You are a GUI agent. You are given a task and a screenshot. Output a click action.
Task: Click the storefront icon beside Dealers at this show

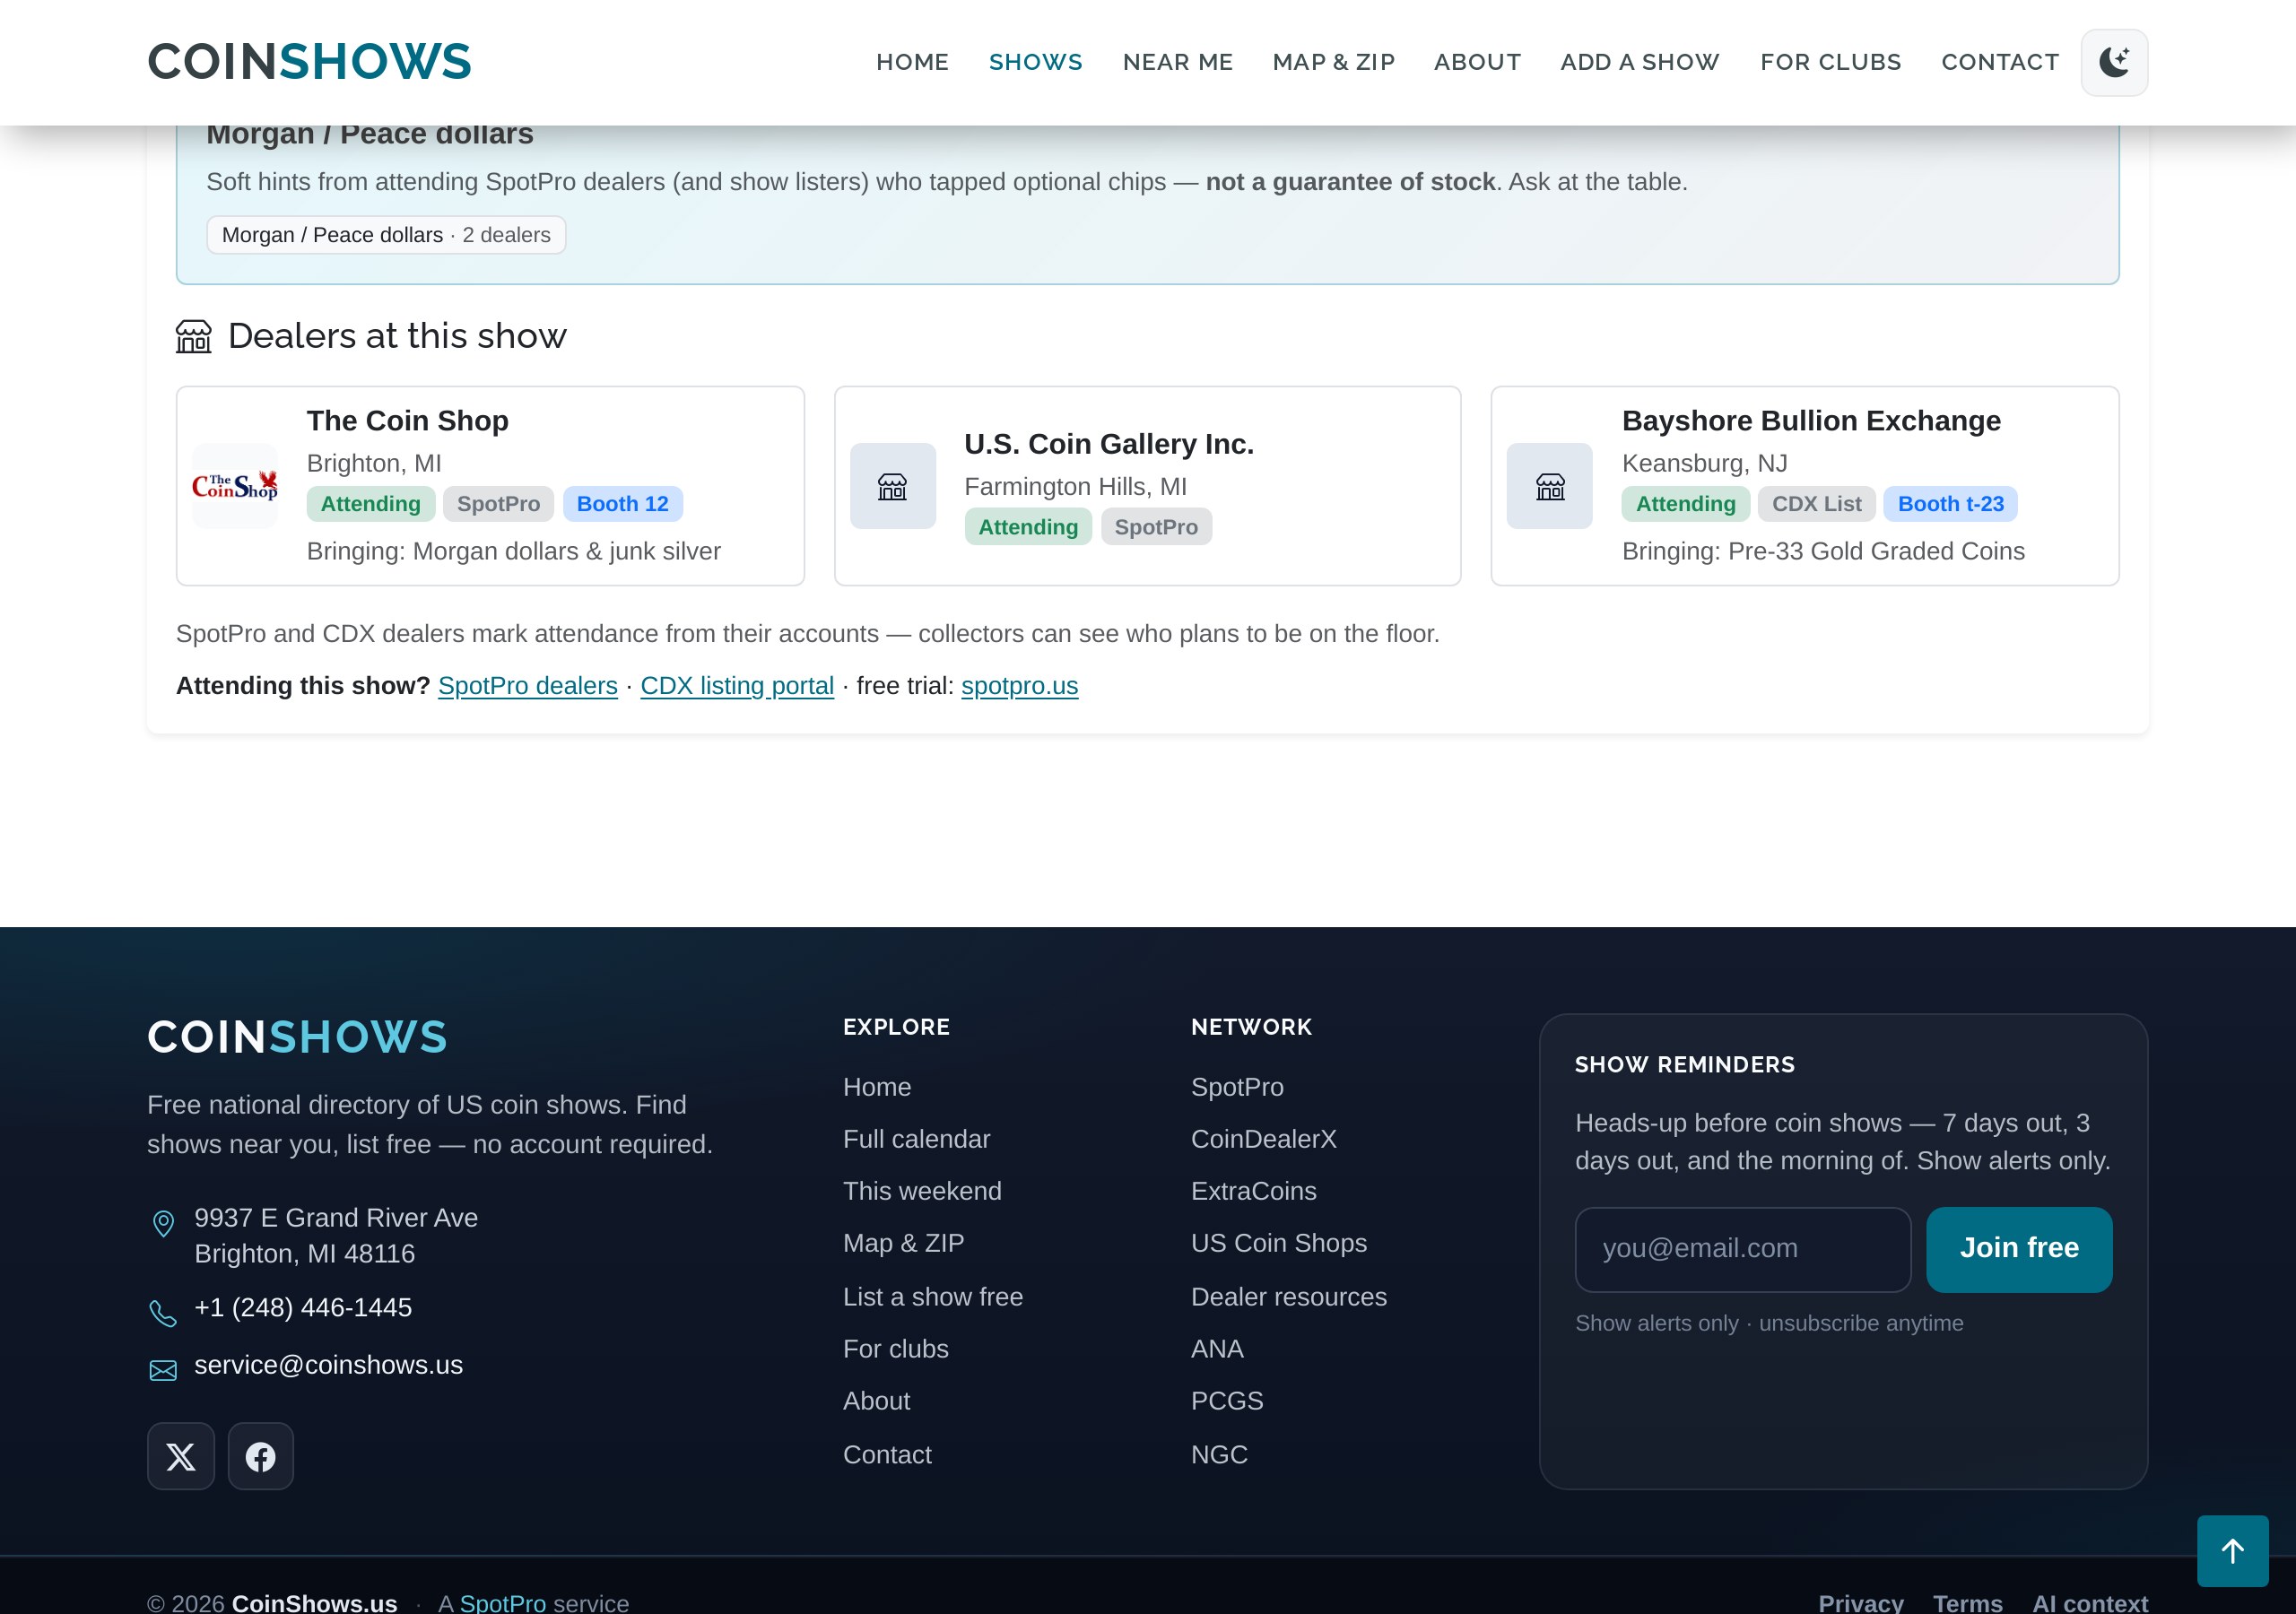194,336
